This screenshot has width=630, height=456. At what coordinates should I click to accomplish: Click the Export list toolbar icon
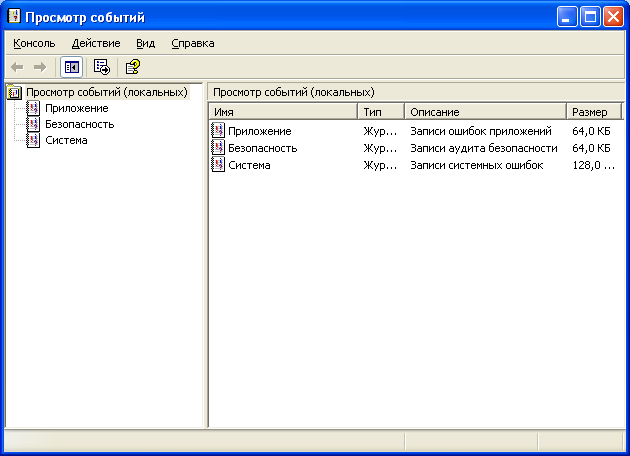point(102,67)
